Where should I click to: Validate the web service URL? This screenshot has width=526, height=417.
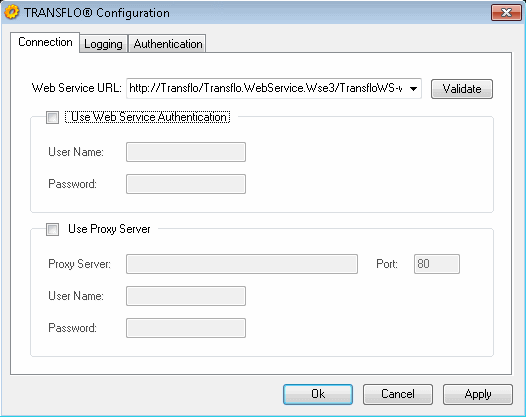coord(462,89)
